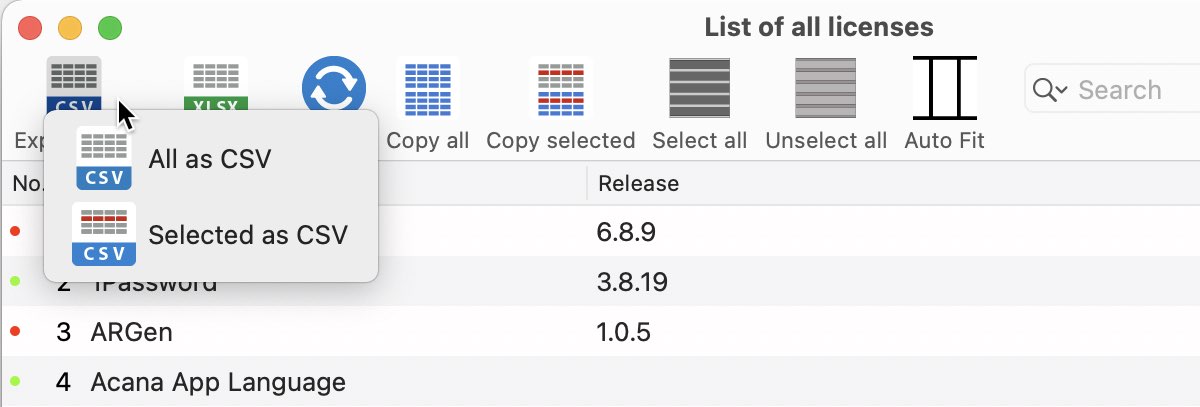This screenshot has width=1200, height=407.
Task: Select the ARGen license row
Action: [600, 332]
